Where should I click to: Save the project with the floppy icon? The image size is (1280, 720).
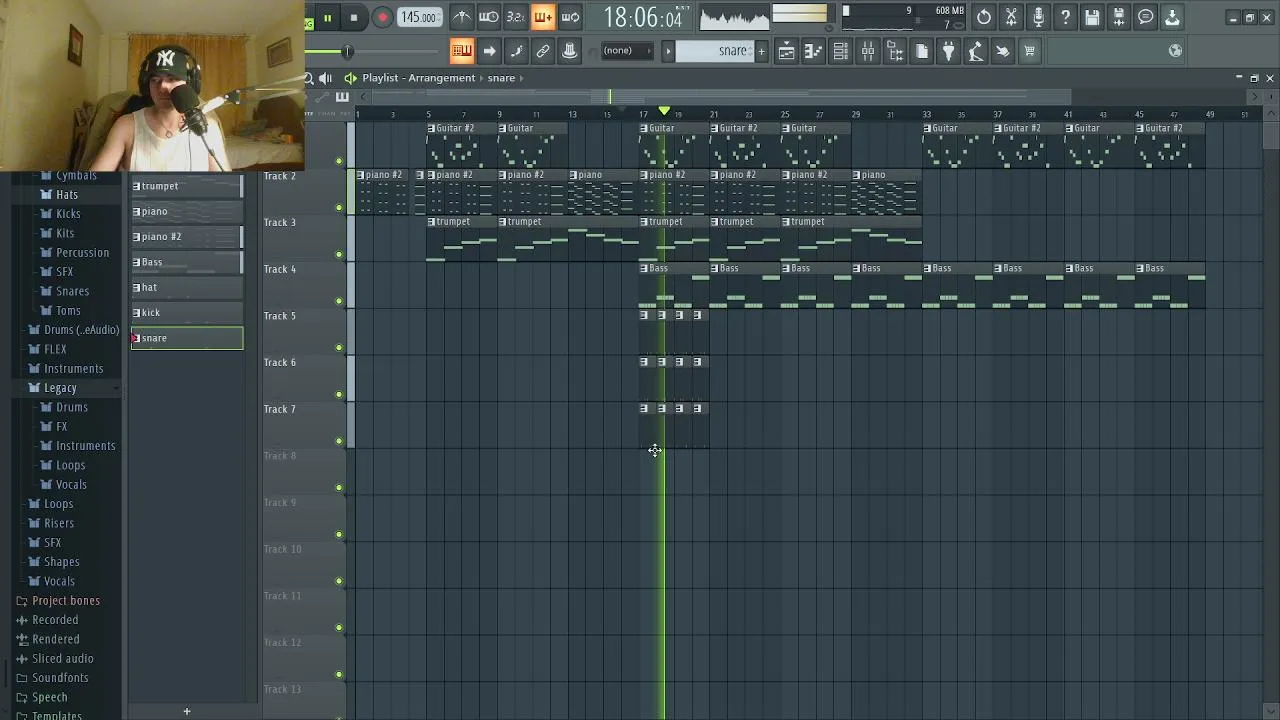(1092, 17)
